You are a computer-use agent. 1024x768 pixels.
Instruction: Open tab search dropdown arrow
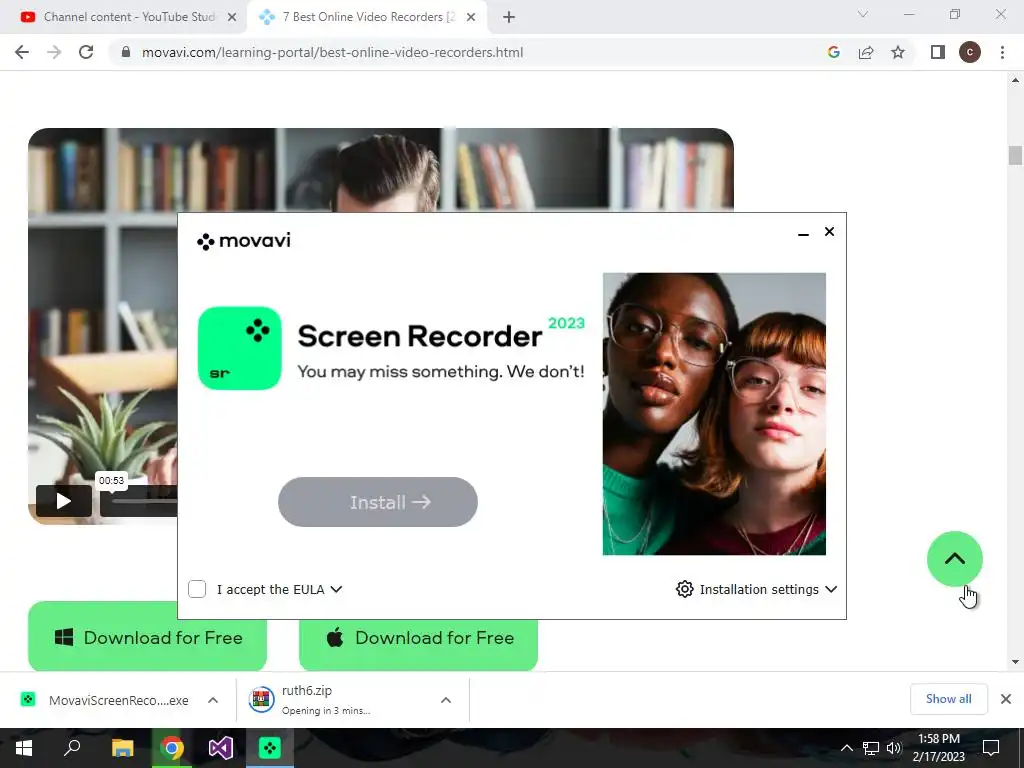(863, 14)
